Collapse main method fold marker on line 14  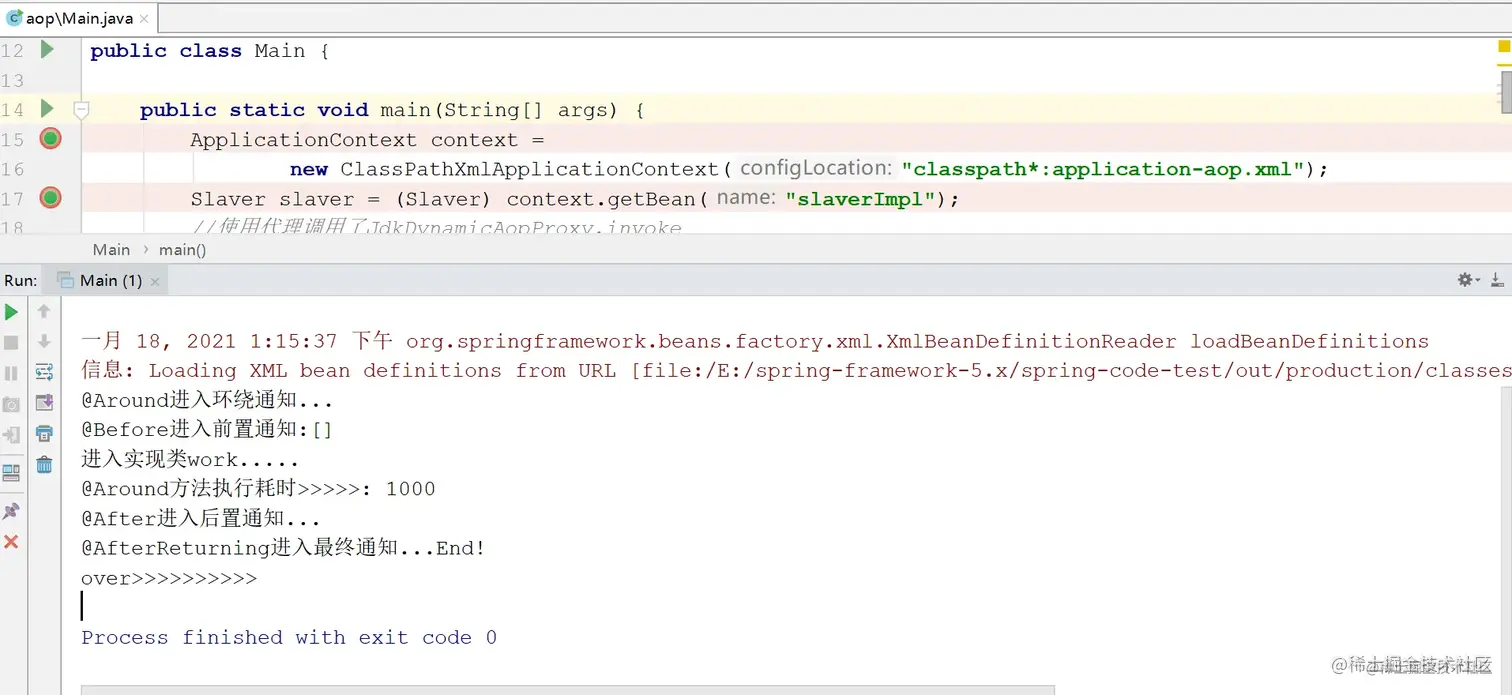tap(82, 110)
